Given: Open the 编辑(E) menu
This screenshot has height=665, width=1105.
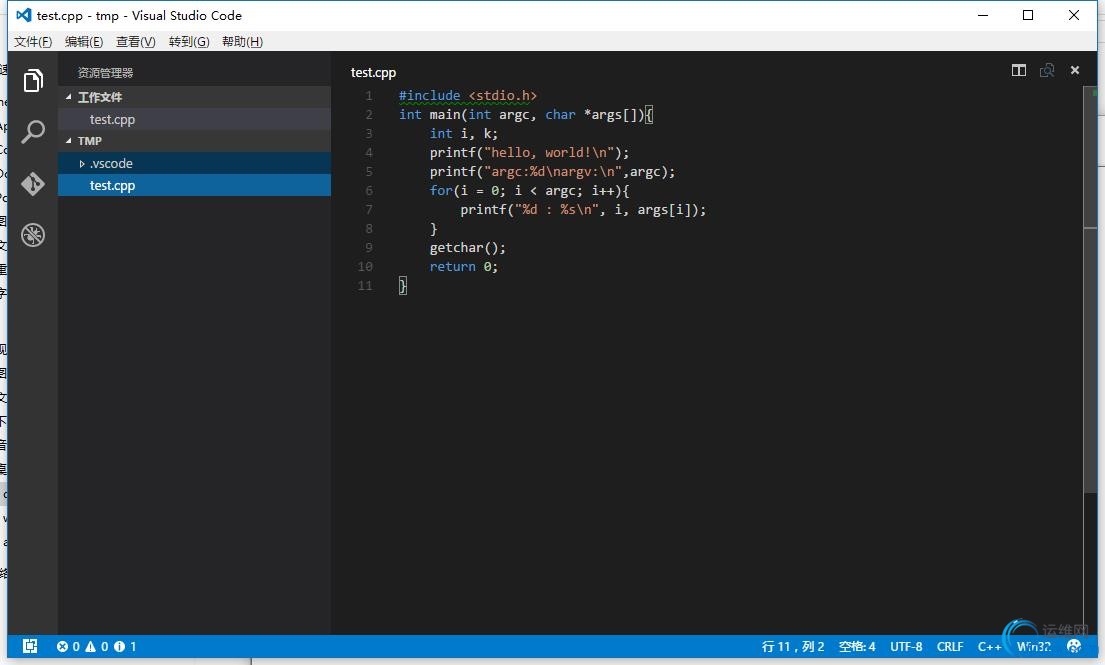Looking at the screenshot, I should (84, 42).
